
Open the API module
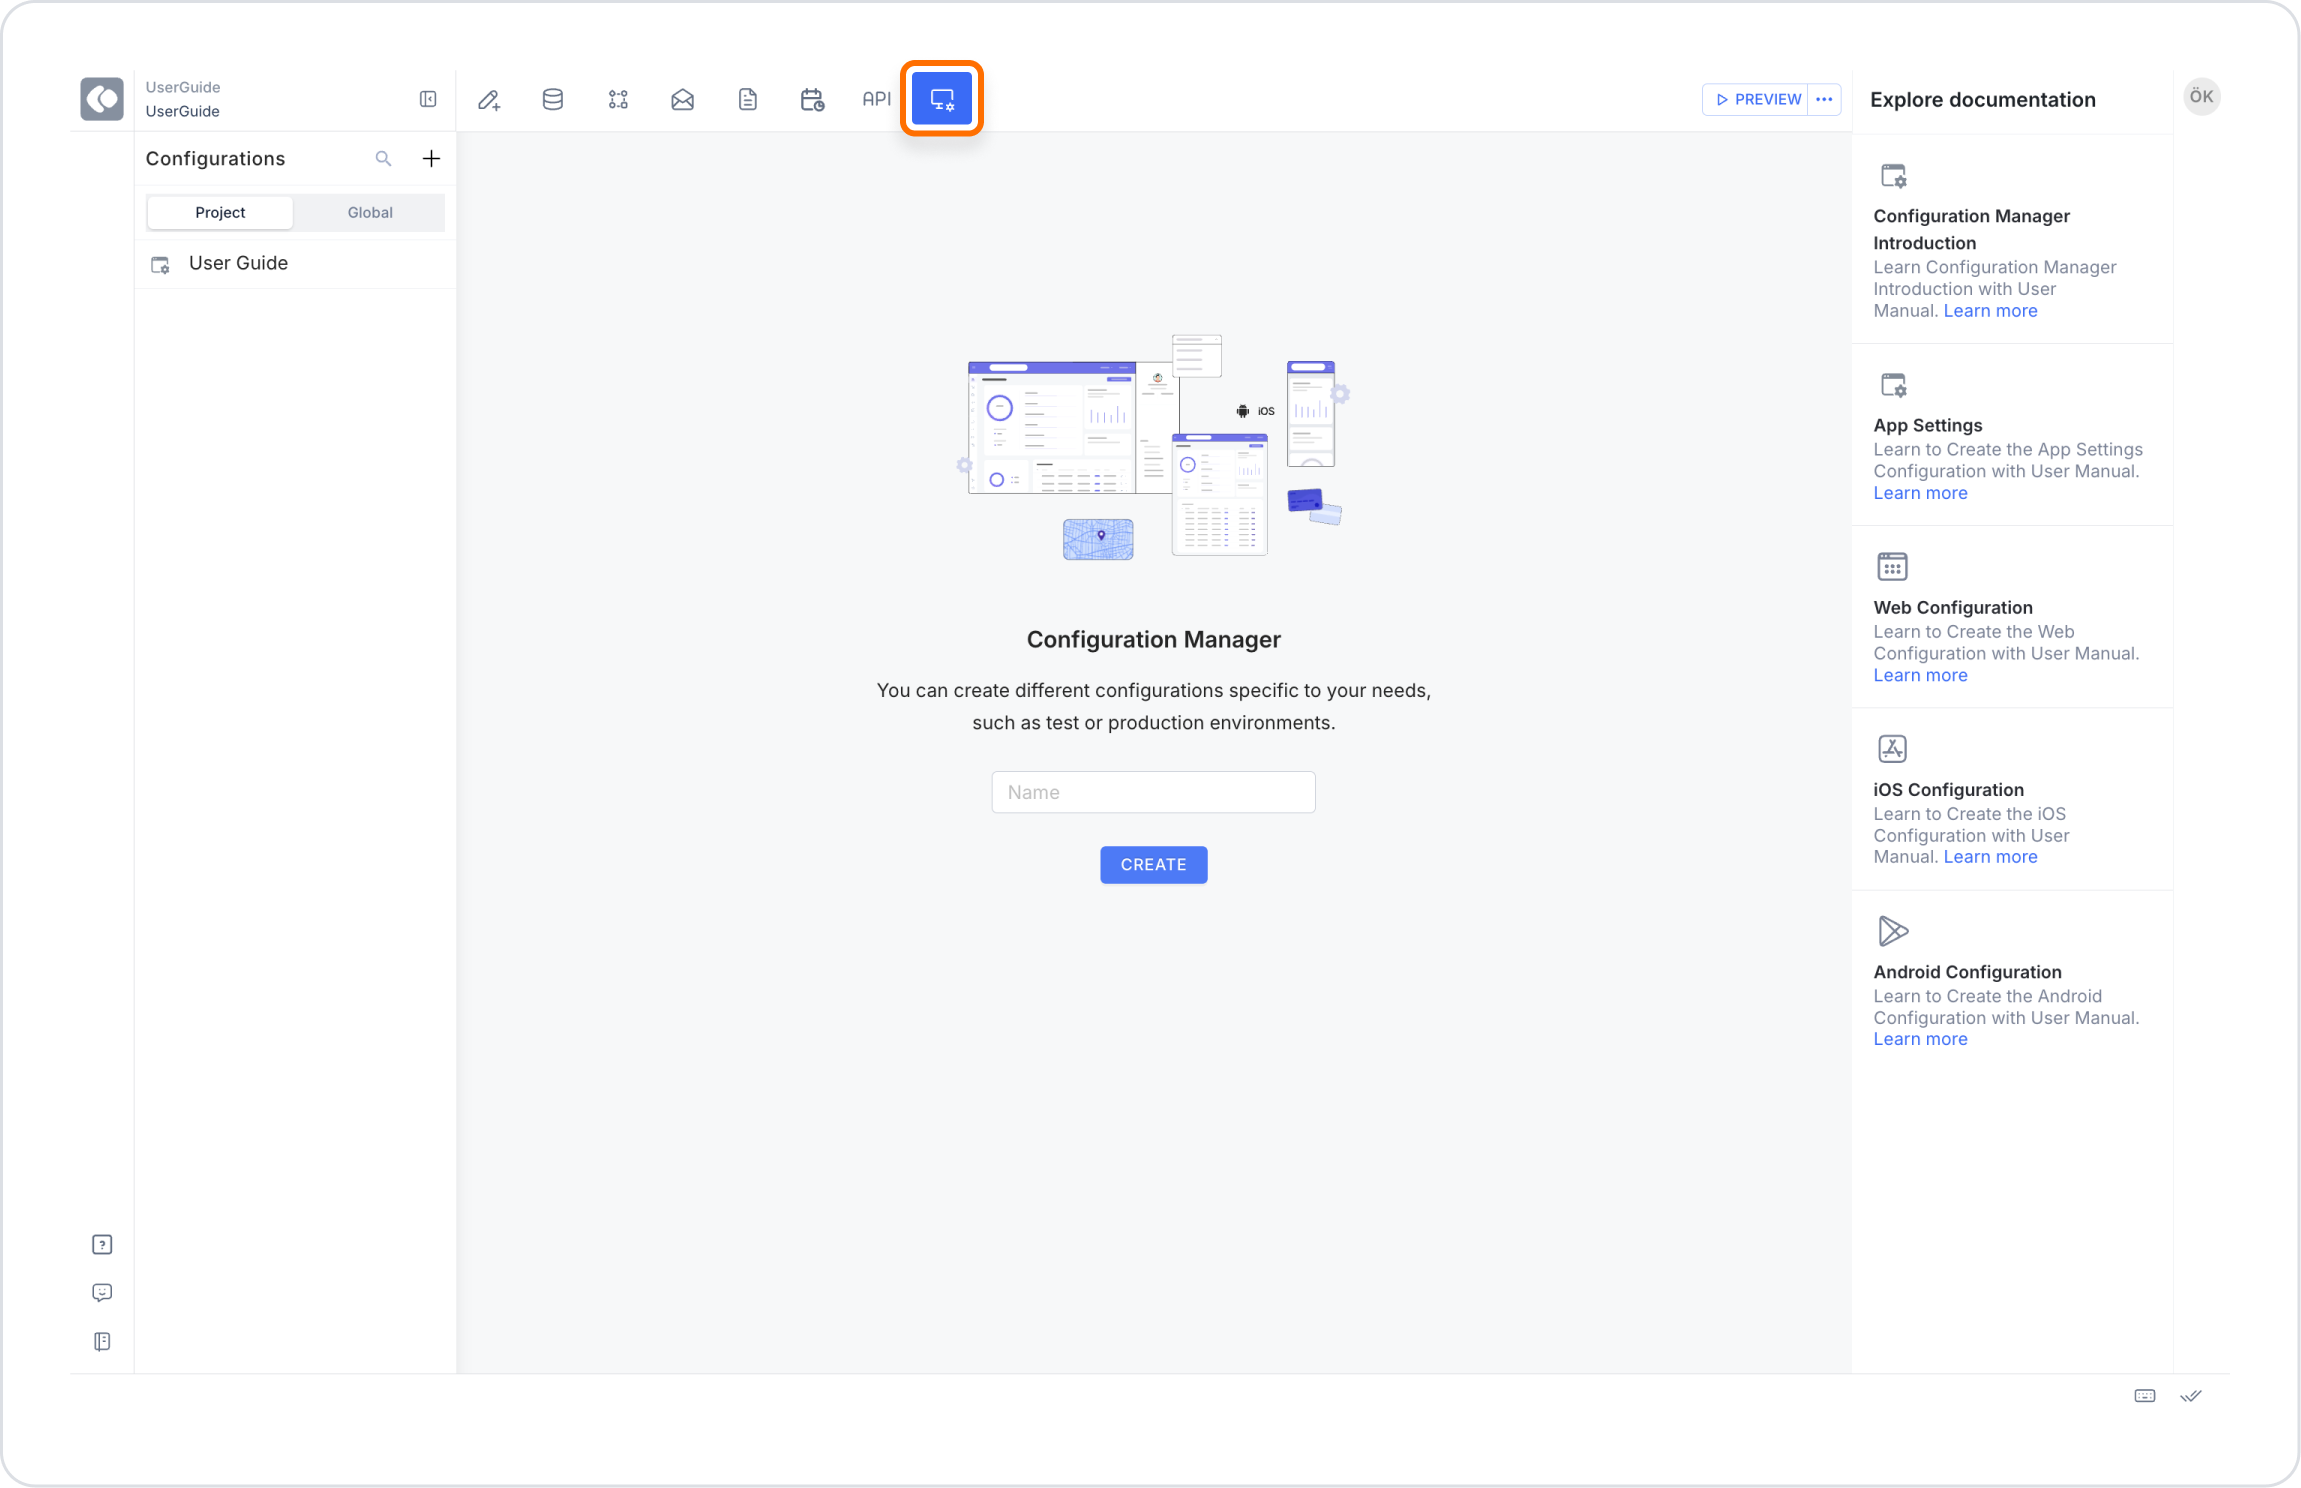(876, 99)
